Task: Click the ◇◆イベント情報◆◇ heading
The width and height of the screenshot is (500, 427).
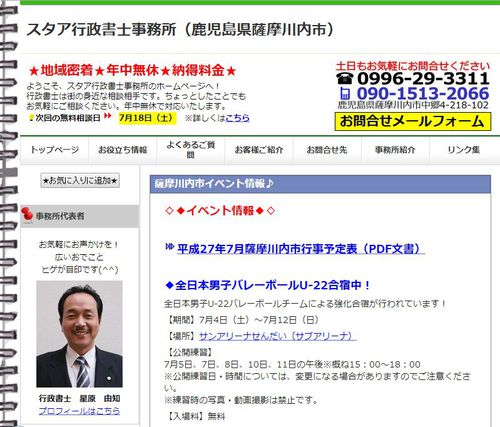Action: pyautogui.click(x=220, y=211)
